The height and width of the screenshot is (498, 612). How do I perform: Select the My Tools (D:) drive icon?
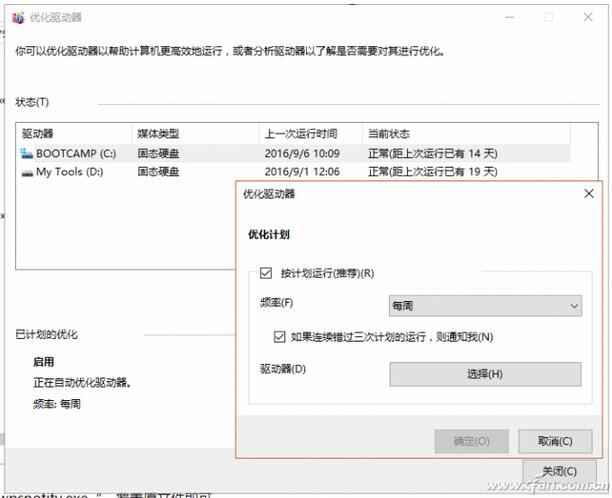(27, 173)
